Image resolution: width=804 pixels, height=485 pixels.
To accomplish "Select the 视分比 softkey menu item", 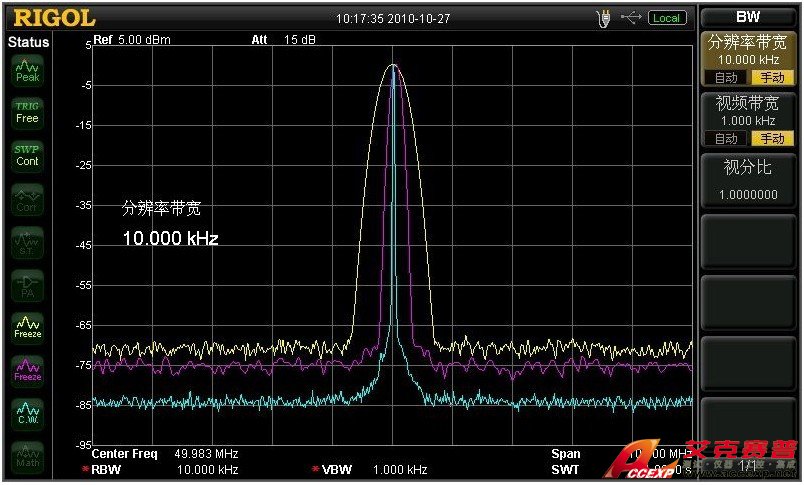I will 747,180.
